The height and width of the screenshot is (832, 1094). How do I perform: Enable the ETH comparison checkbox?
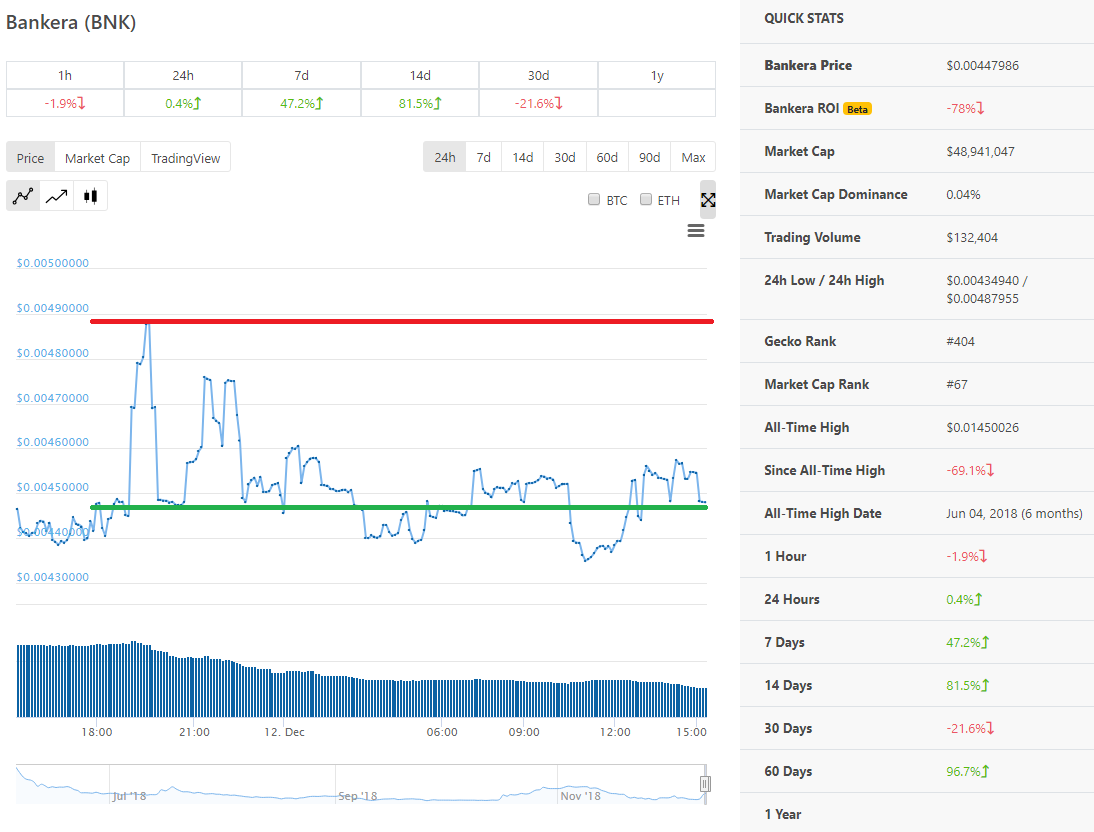pos(646,200)
